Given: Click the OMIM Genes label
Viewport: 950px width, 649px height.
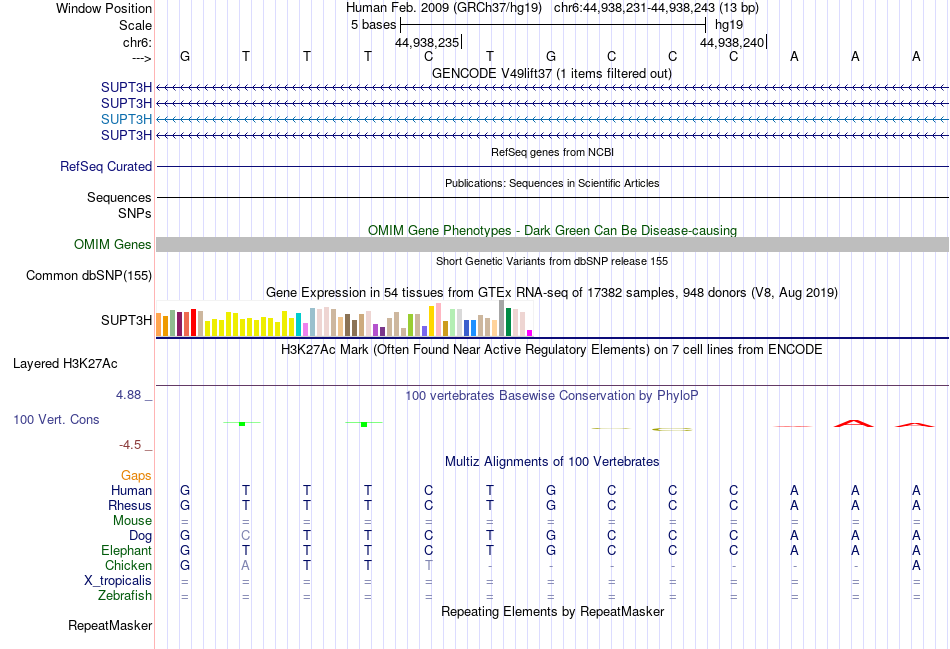Looking at the screenshot, I should pyautogui.click(x=113, y=244).
